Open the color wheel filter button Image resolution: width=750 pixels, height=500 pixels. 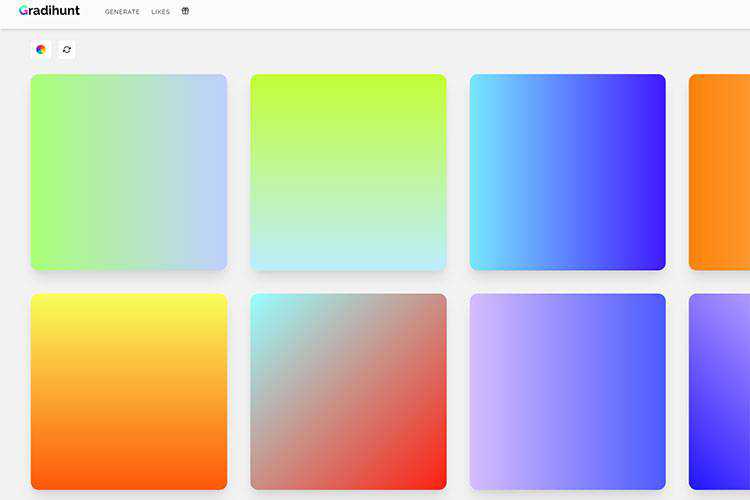pos(41,49)
